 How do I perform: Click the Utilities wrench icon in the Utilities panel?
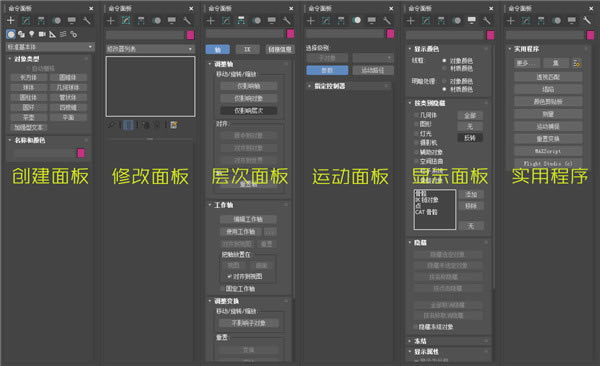[x=587, y=20]
